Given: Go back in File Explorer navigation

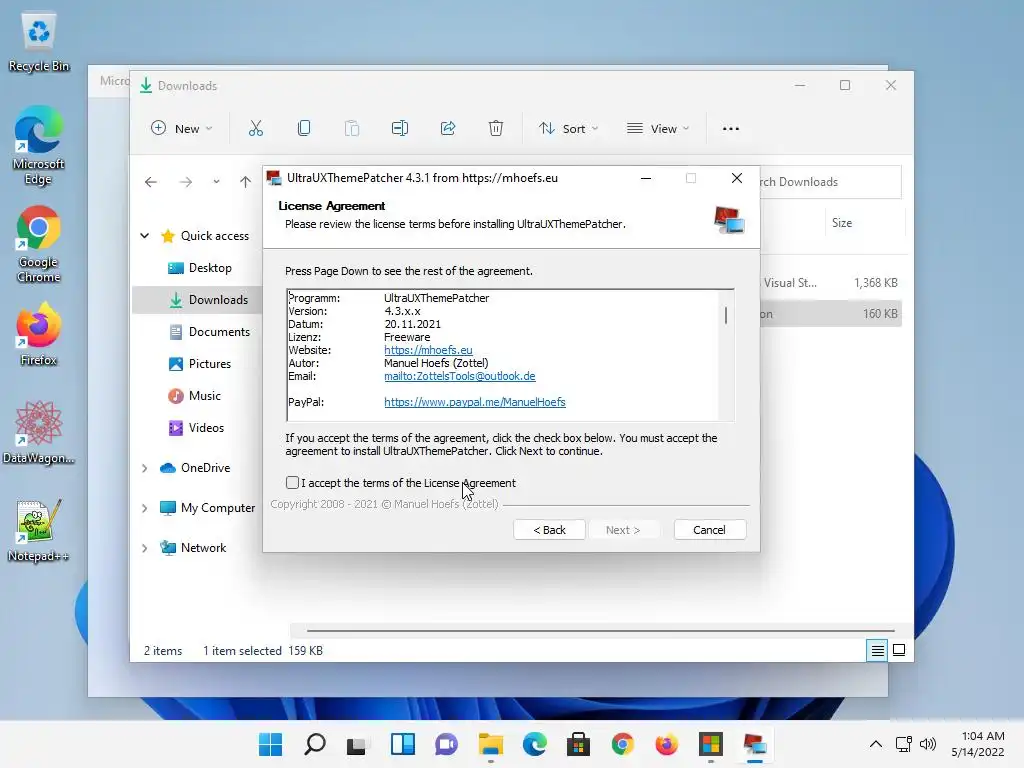Looking at the screenshot, I should (151, 182).
